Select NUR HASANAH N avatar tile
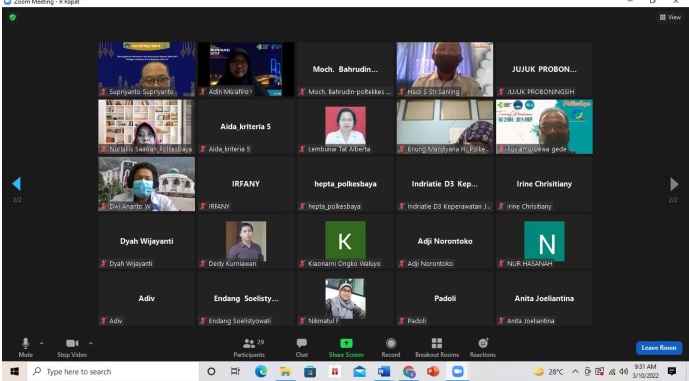 click(x=544, y=241)
